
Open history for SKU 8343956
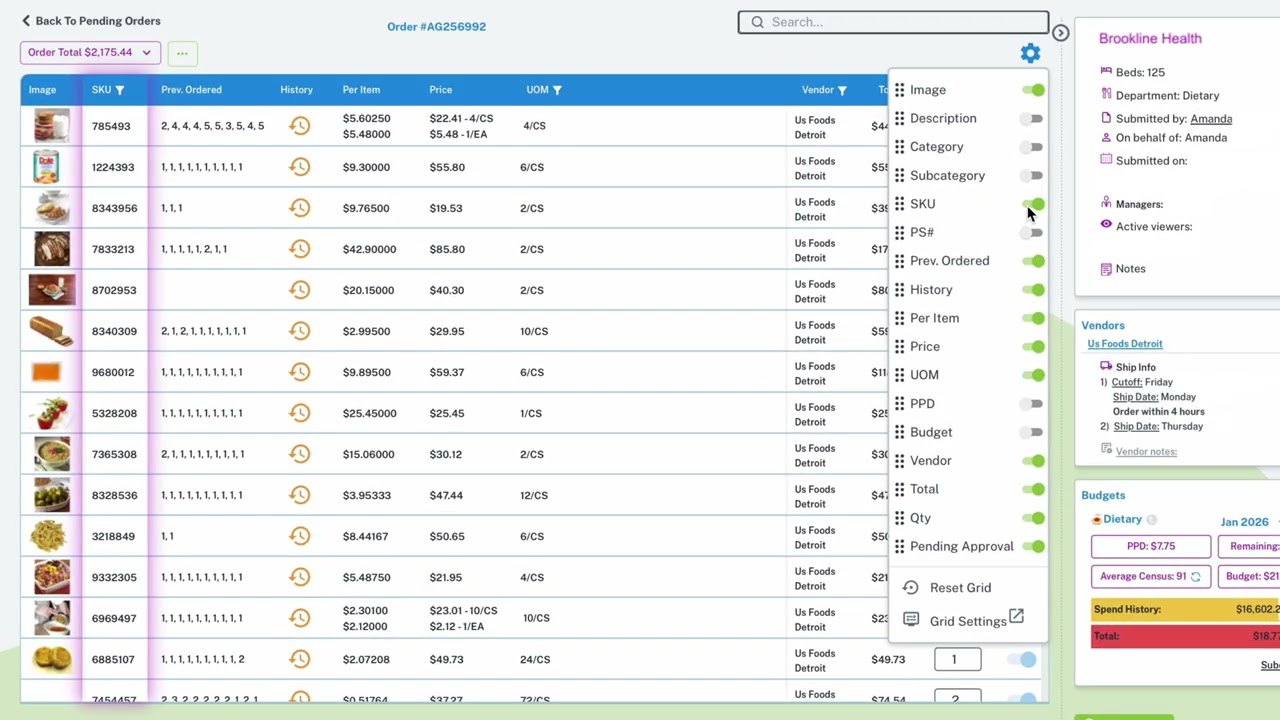299,208
